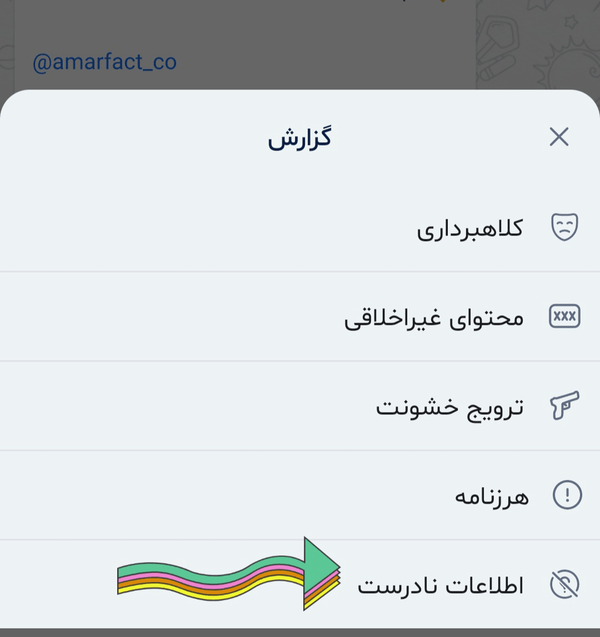The image size is (600, 637).
Task: Click blank space left of هرزنامه row
Action: point(200,496)
